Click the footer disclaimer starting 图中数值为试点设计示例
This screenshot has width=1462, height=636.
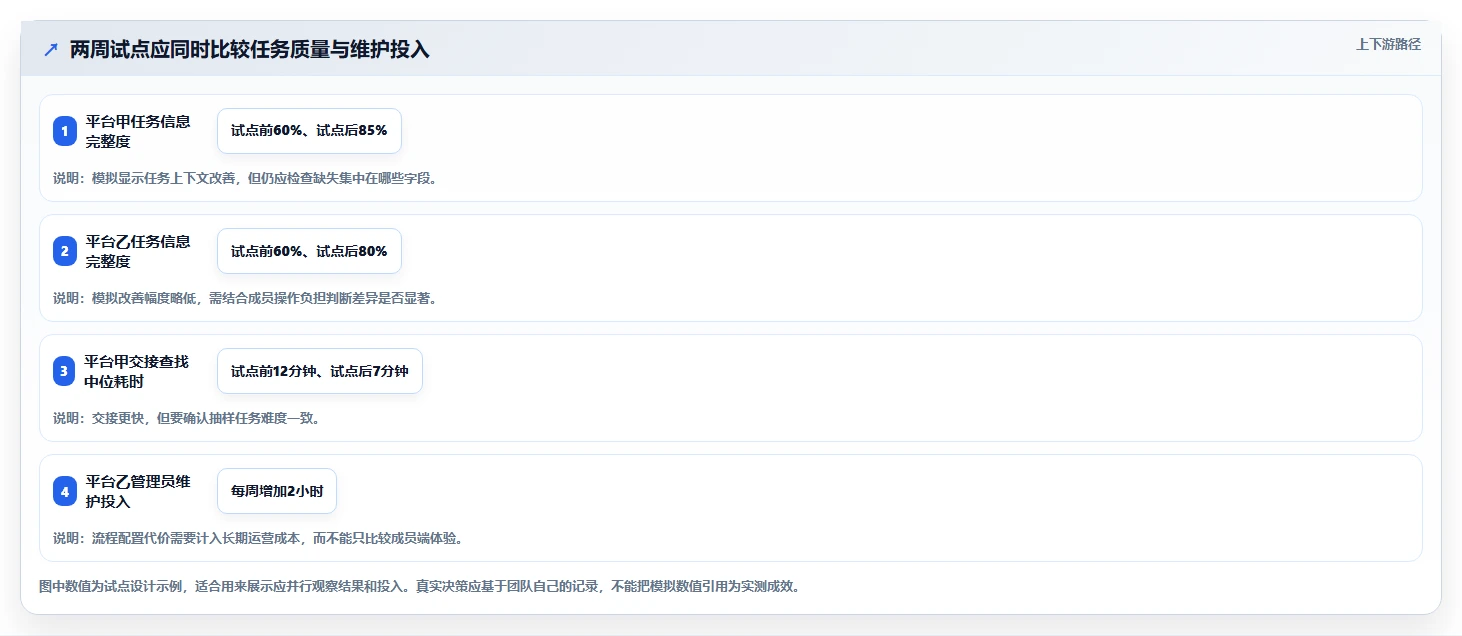[x=419, y=586]
